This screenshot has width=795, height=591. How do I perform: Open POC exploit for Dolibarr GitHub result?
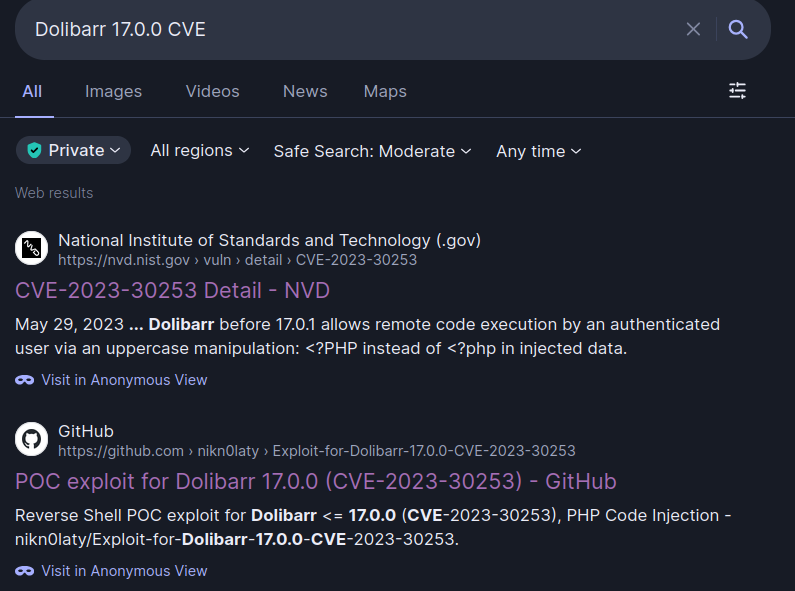pyautogui.click(x=315, y=481)
